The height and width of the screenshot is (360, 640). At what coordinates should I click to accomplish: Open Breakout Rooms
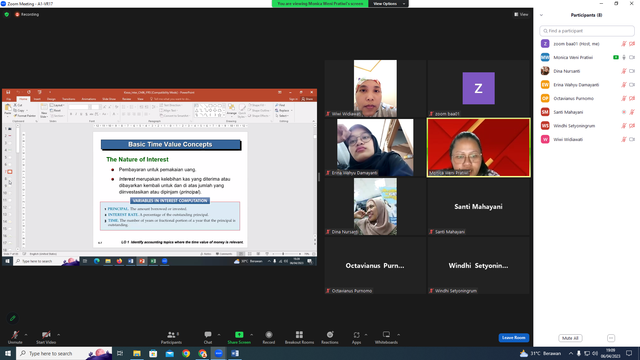(x=299, y=337)
